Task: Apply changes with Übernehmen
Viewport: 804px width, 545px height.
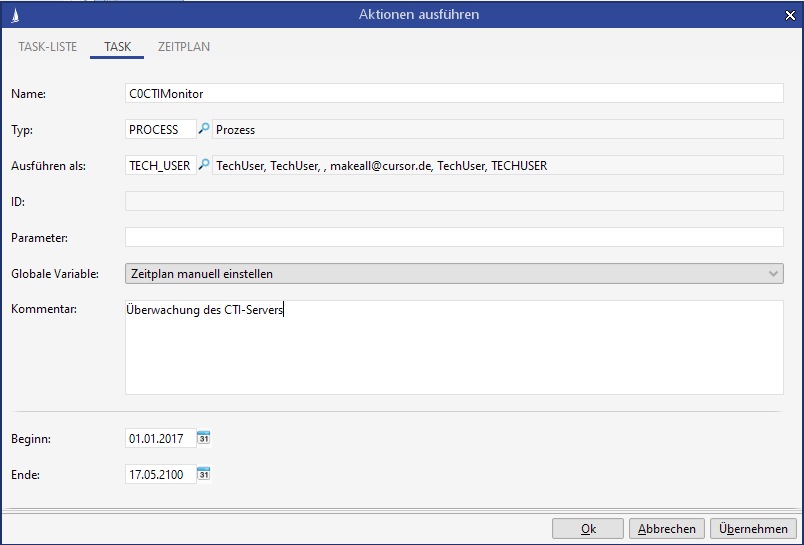Action: [x=754, y=529]
